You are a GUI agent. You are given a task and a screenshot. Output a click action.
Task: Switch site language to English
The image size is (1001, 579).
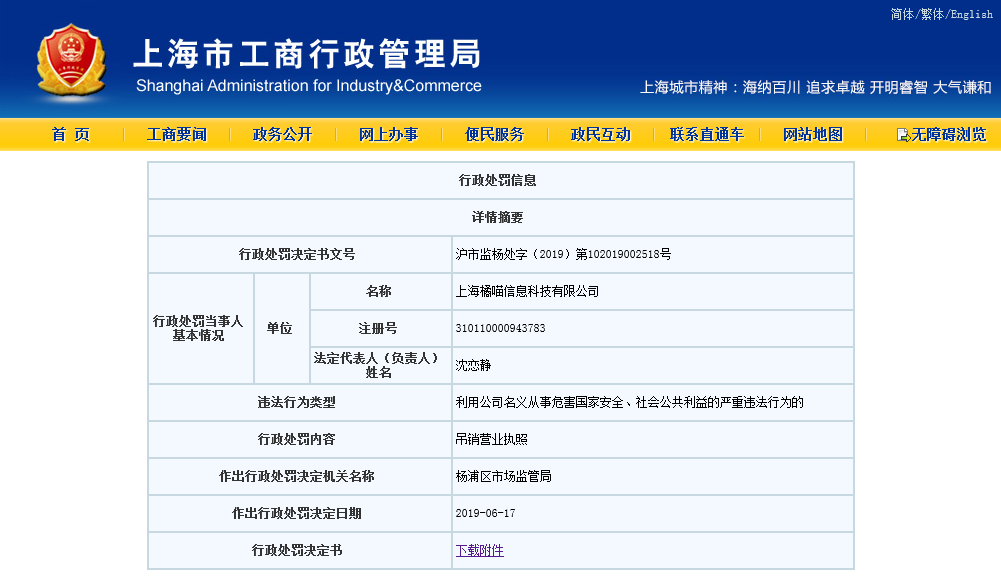(972, 14)
